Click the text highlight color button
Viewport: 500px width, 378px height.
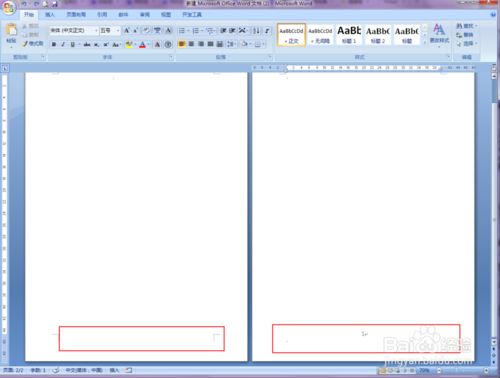point(129,44)
